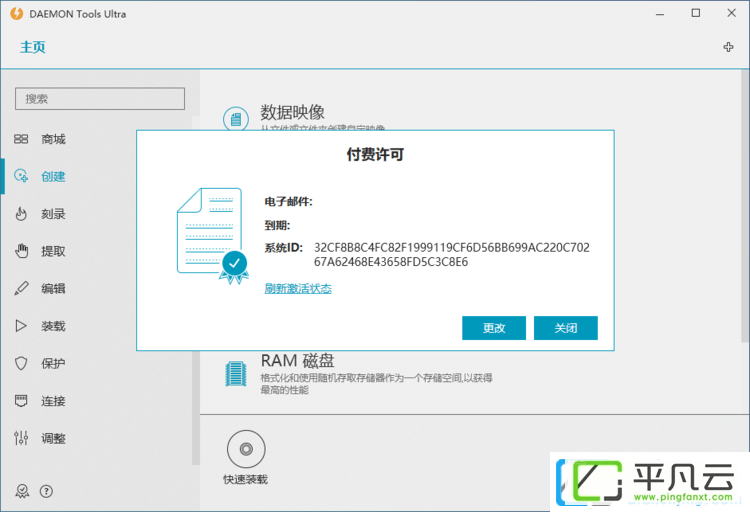The width and height of the screenshot is (750, 512).
Task: Click the RAM 磁盘 chip icon
Action: pos(236,374)
